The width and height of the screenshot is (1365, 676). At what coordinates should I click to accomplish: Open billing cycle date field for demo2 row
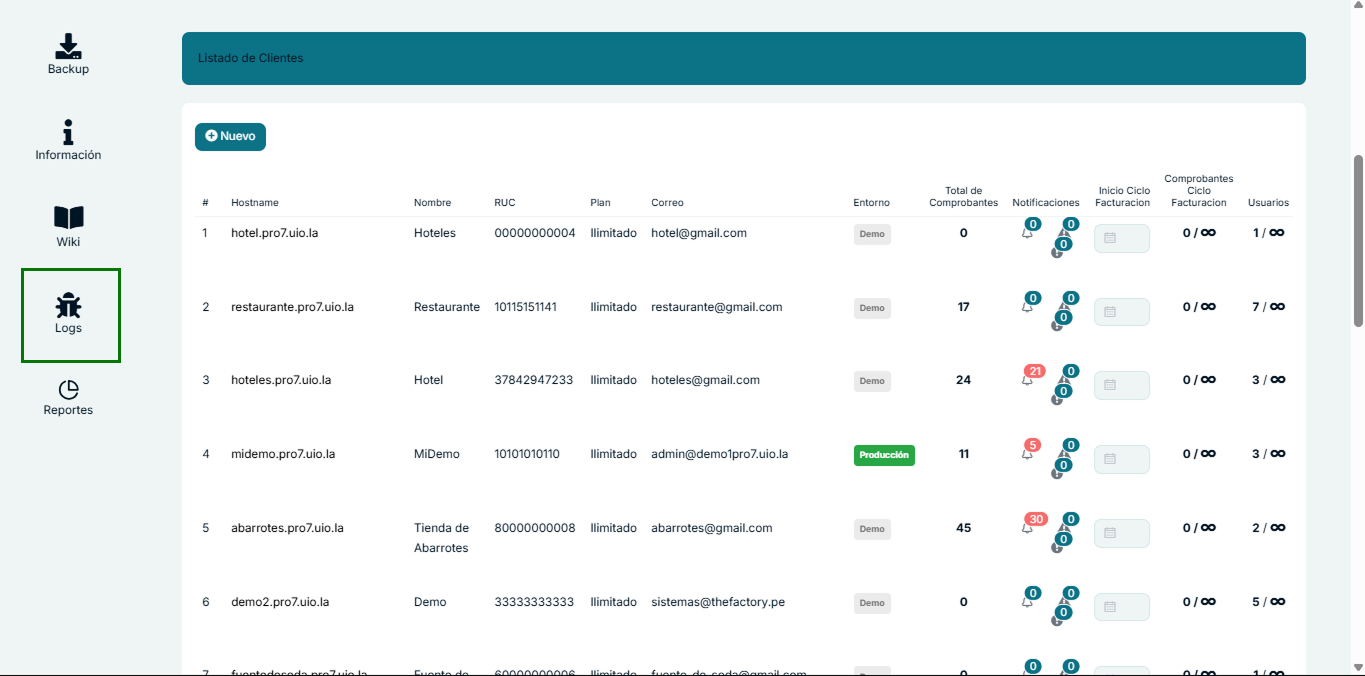[x=1121, y=607]
